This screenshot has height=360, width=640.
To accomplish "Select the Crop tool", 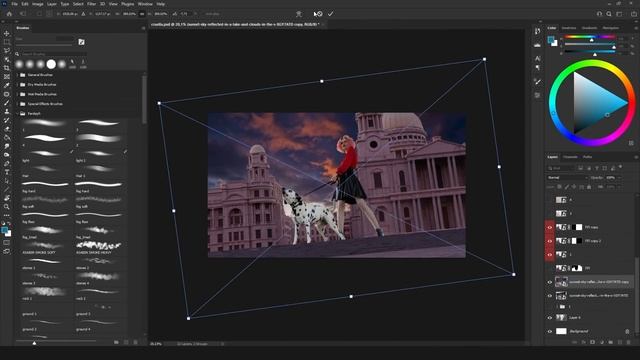I will pos(7,68).
